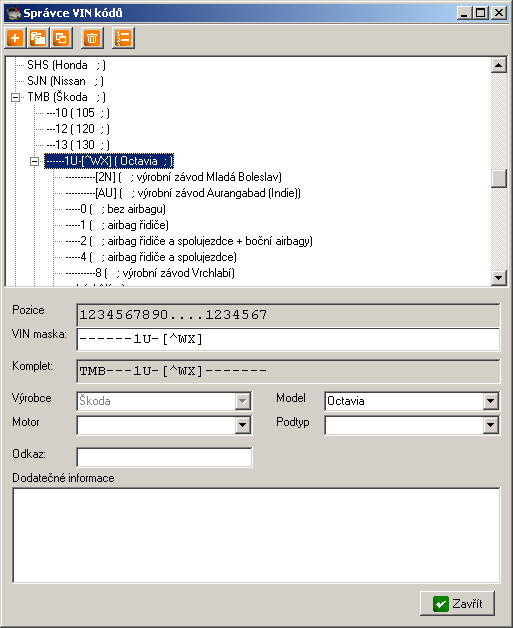Click the tree scrollbar up arrow
Screen dimensions: 513x628
pos(499,65)
